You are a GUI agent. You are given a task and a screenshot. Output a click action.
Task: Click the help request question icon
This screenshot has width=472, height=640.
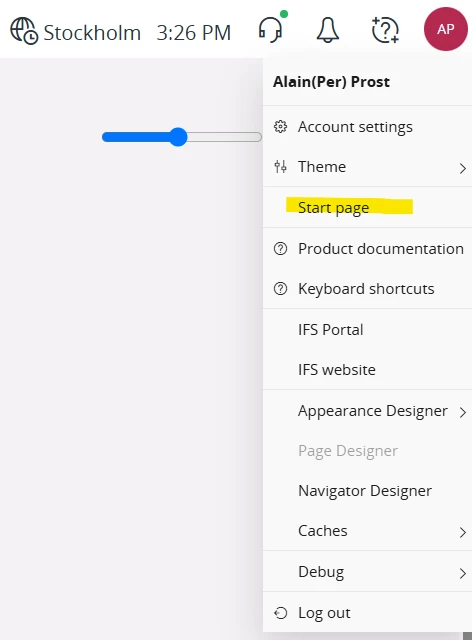coord(385,30)
